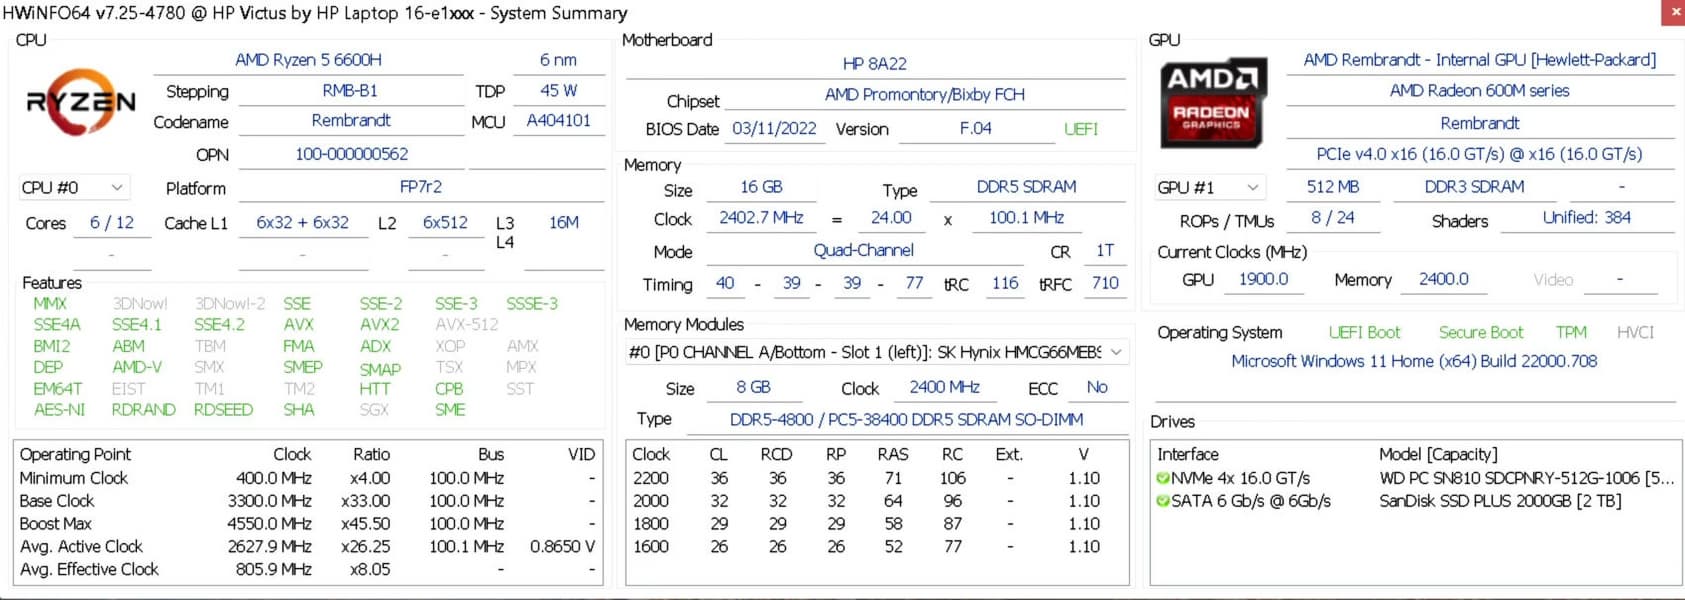Click the UEFI Boot indicator

tap(1364, 333)
